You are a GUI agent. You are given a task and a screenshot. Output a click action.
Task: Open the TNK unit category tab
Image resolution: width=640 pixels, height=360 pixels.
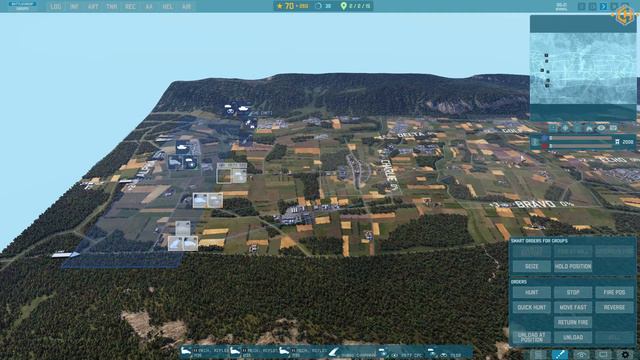(x=111, y=7)
